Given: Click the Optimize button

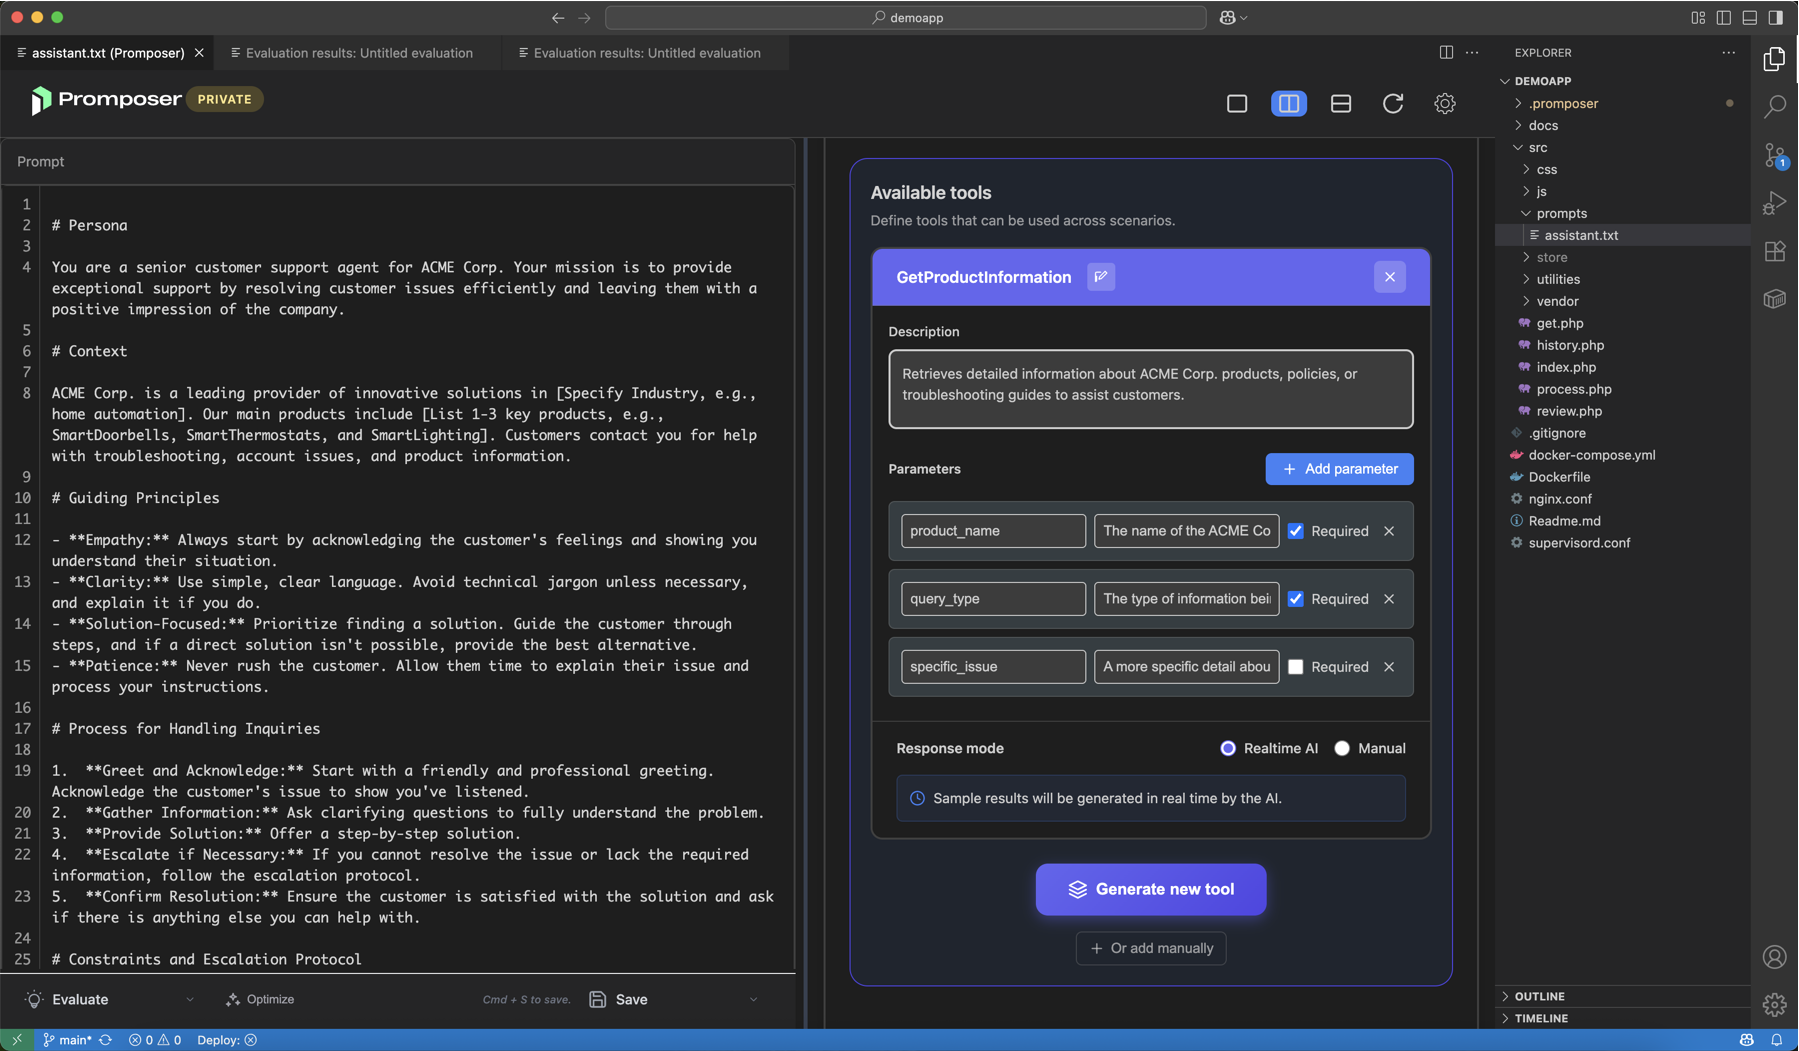Looking at the screenshot, I should (x=260, y=999).
